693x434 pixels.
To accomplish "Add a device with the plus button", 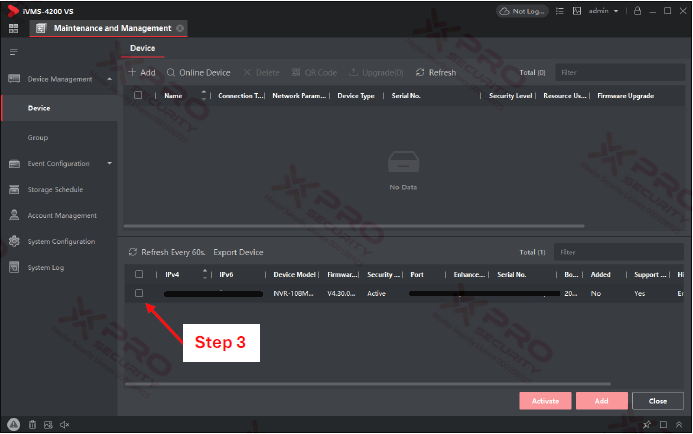I will pyautogui.click(x=141, y=72).
